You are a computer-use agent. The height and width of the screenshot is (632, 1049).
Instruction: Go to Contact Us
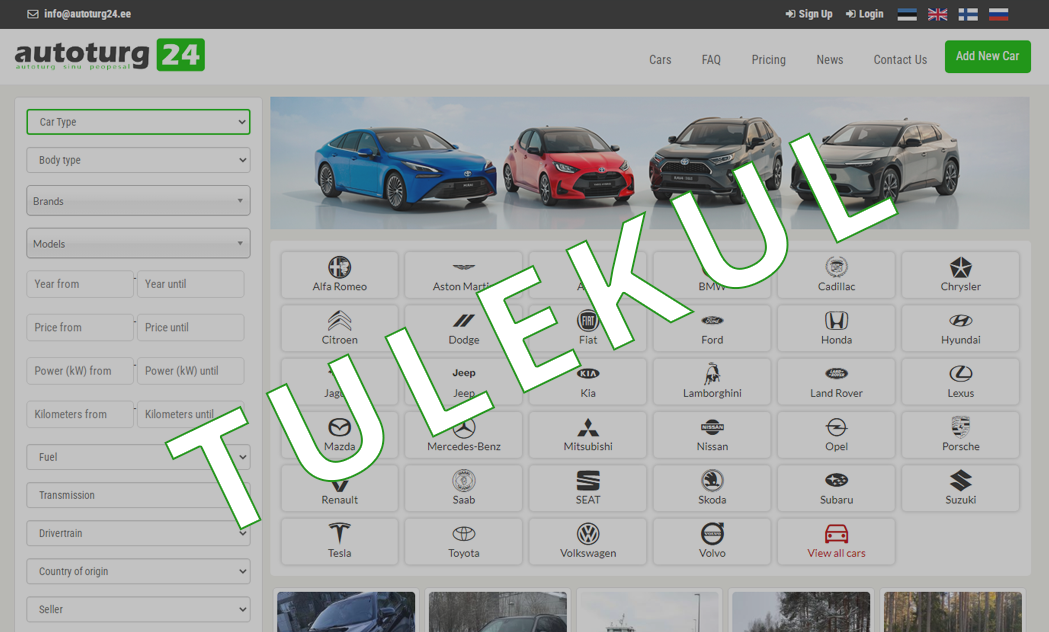point(900,60)
